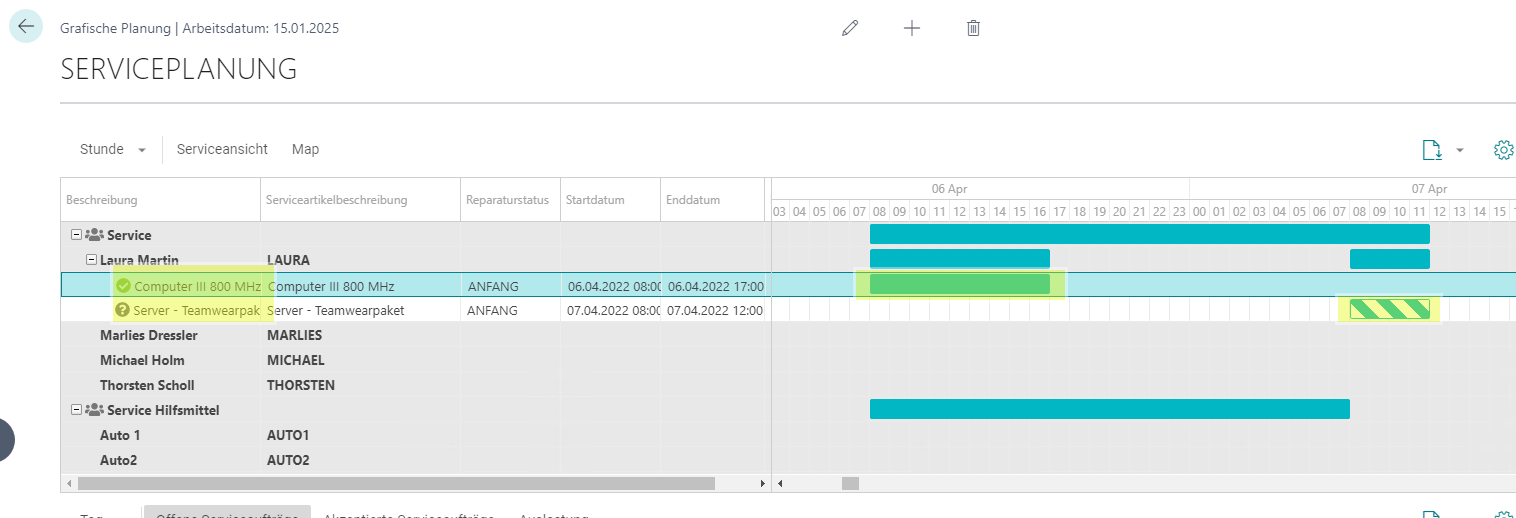Click the Enddatum column header

[713, 200]
